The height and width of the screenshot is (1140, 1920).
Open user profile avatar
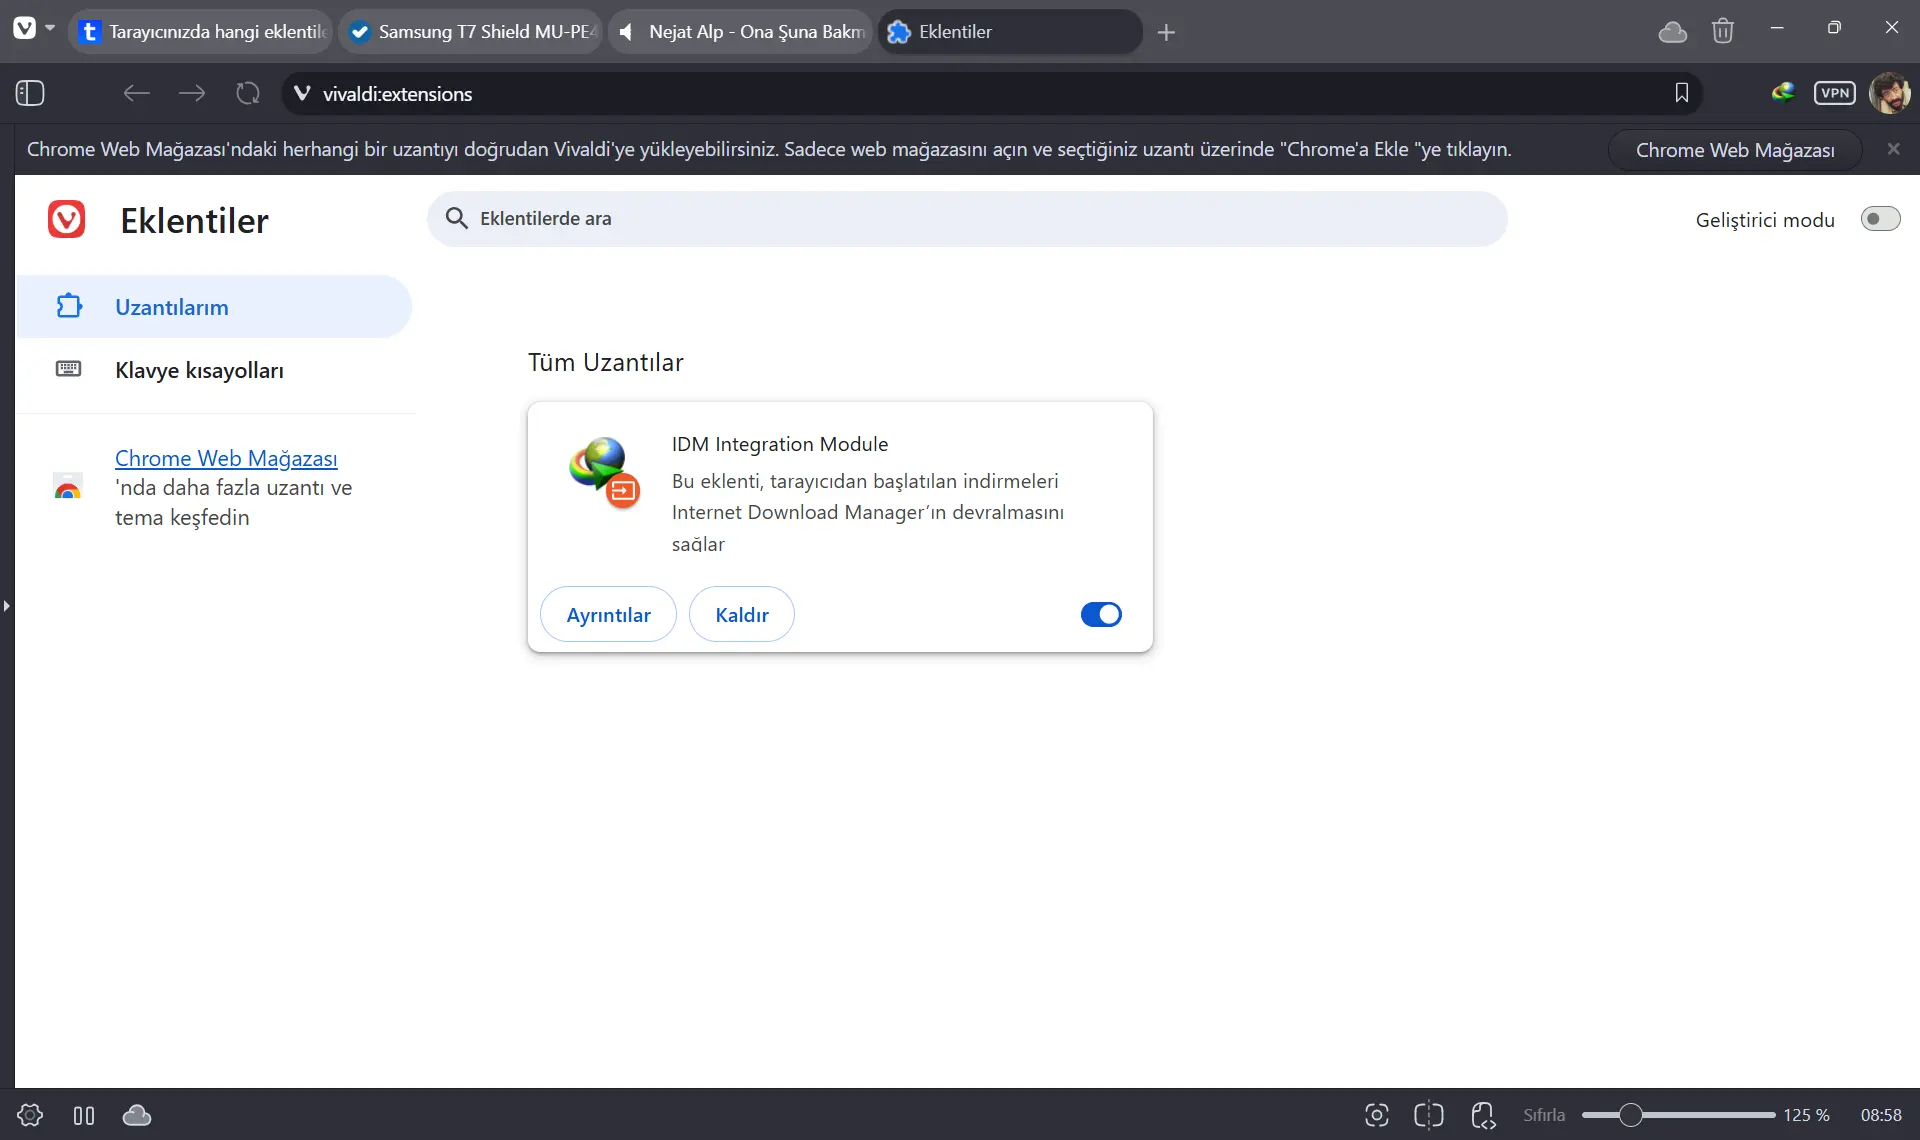[1889, 93]
